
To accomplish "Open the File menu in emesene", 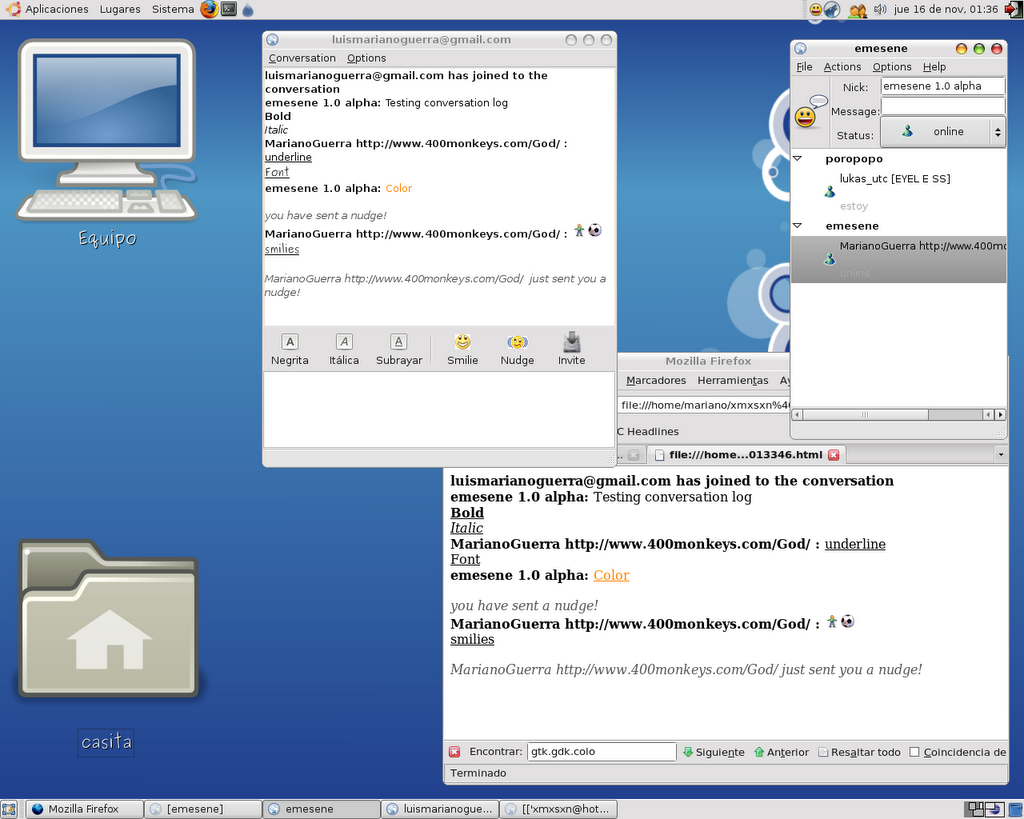I will pos(804,67).
